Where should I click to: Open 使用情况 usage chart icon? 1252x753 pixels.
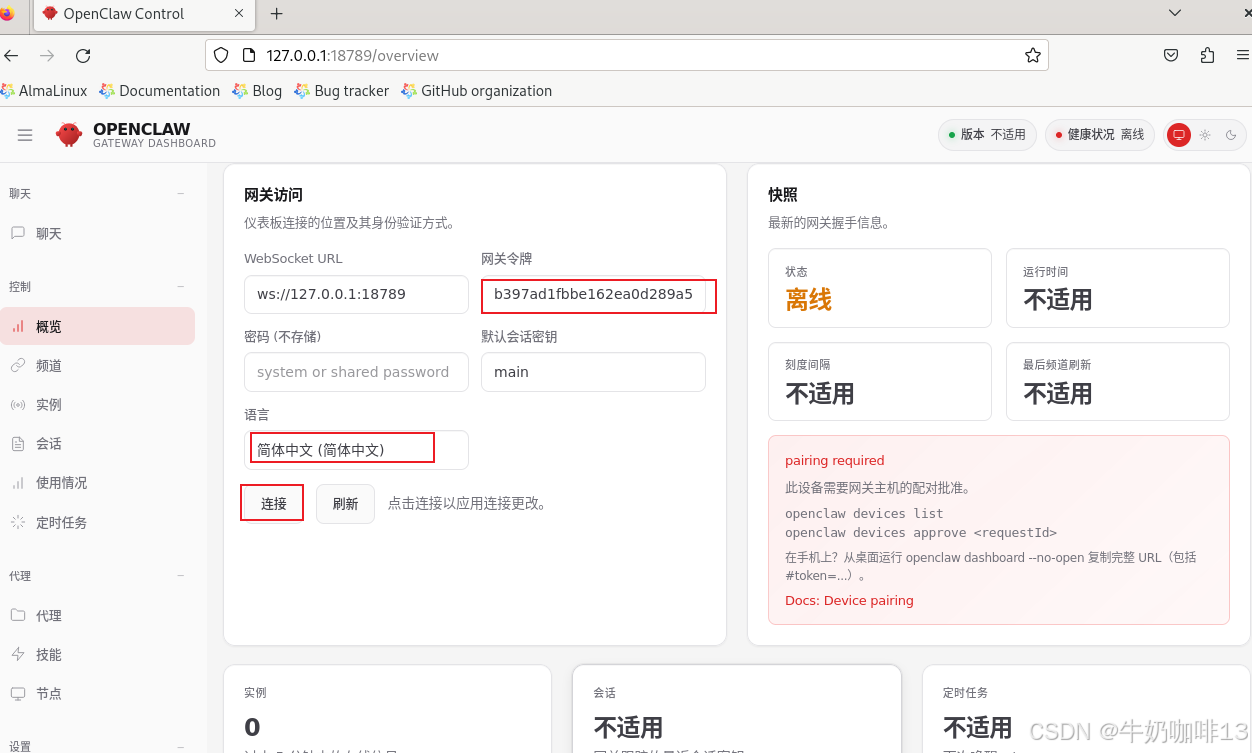(x=18, y=482)
